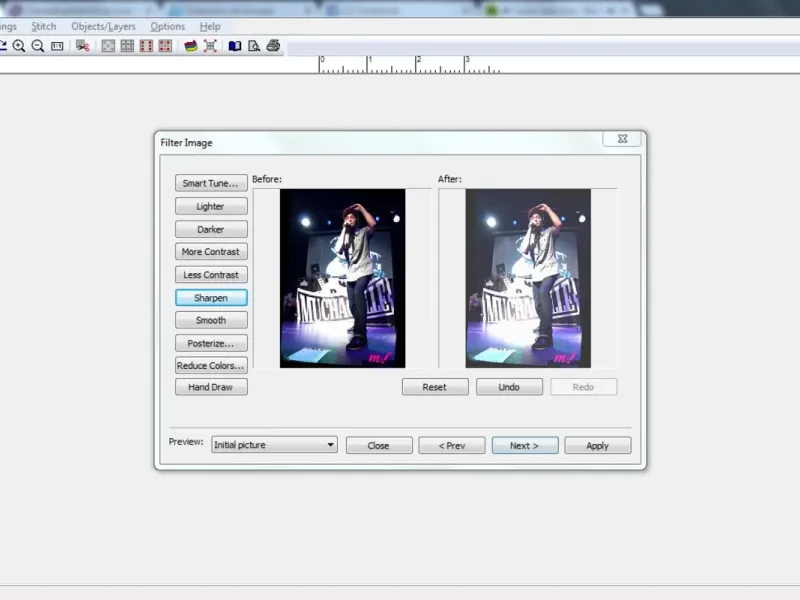Apply the Posterize... filter
Viewport: 800px width, 600px height.
[211, 343]
